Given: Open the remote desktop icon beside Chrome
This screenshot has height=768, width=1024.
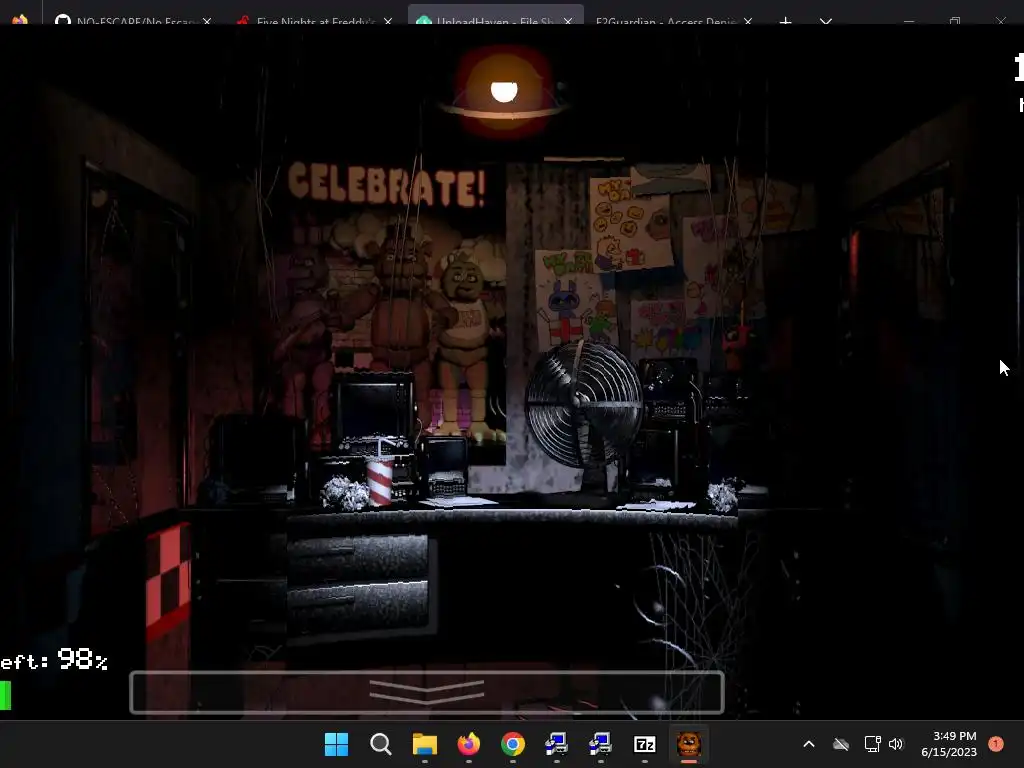Looking at the screenshot, I should pyautogui.click(x=556, y=744).
